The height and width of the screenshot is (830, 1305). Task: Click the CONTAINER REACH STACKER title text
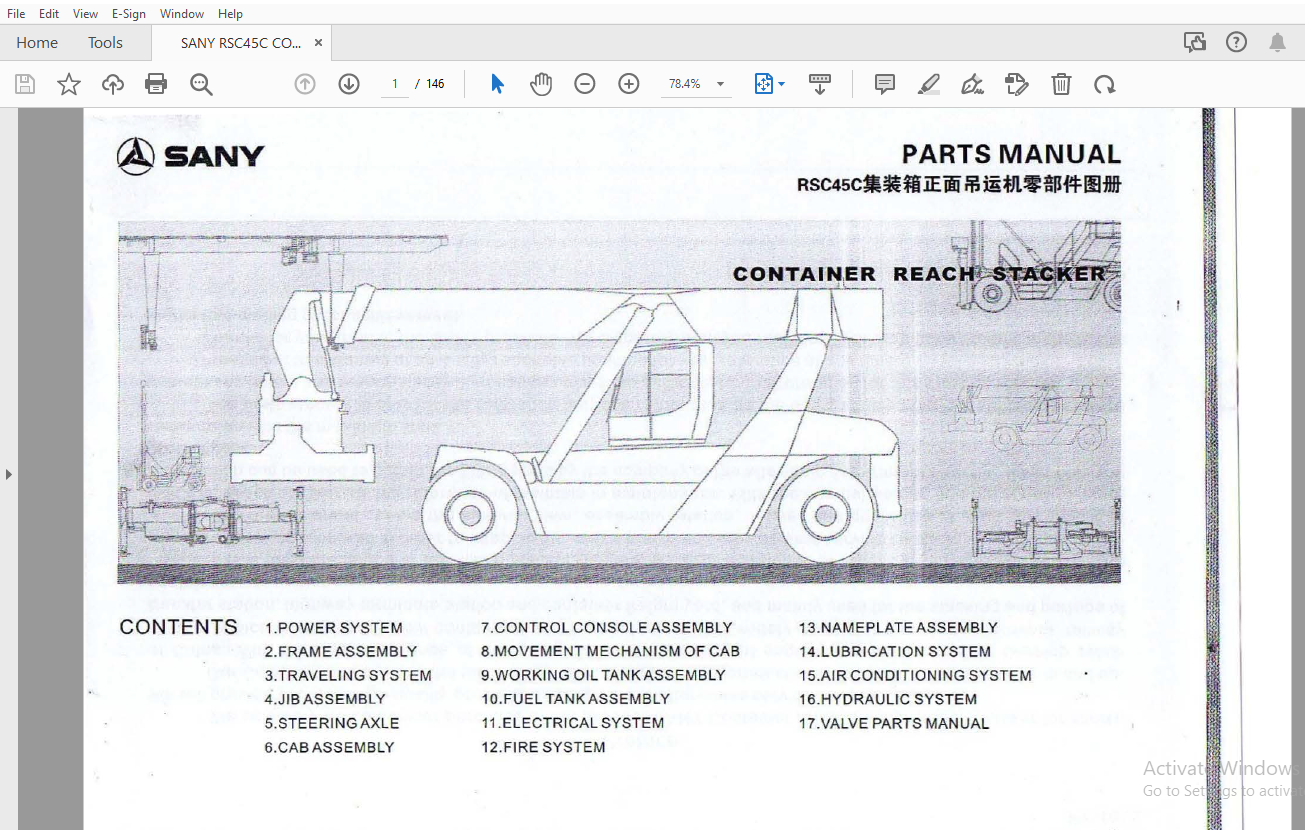pyautogui.click(x=919, y=274)
